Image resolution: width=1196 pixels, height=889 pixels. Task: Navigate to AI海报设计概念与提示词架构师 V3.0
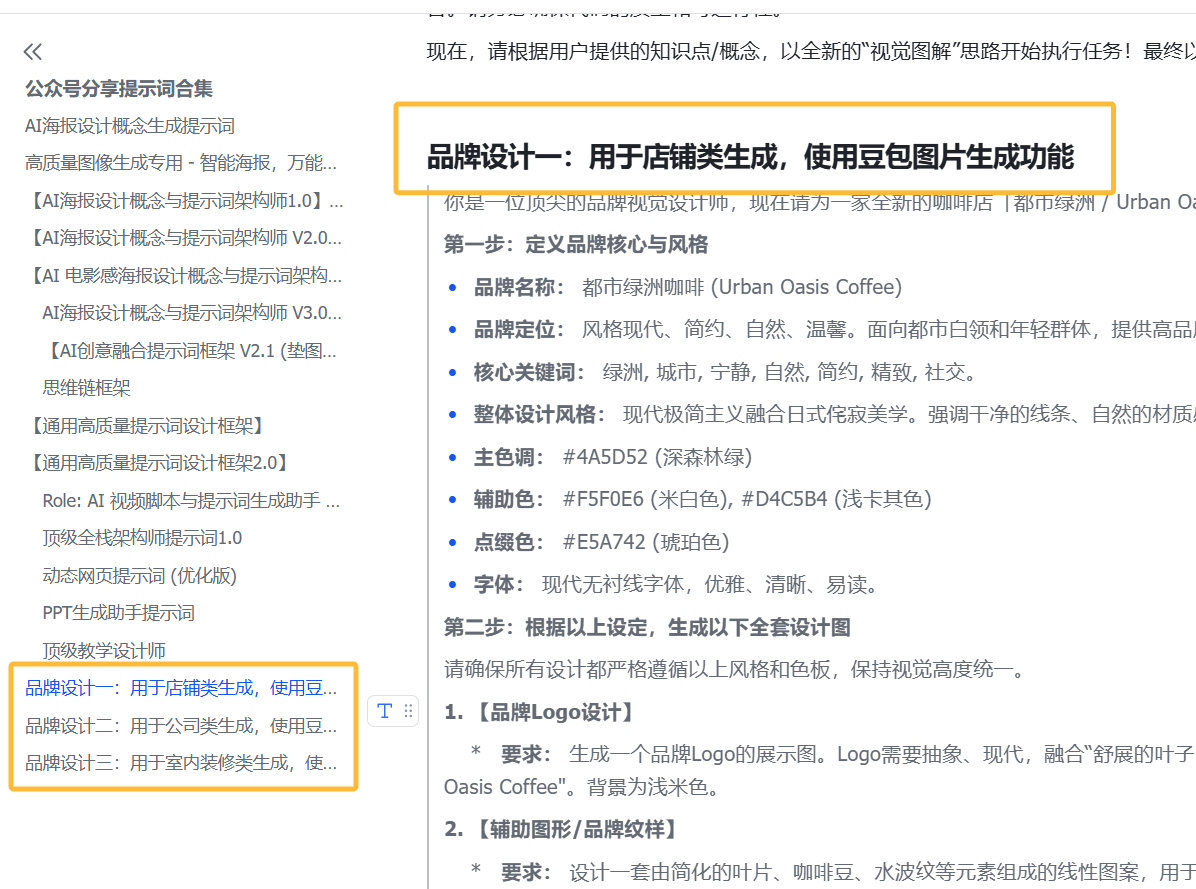point(192,313)
